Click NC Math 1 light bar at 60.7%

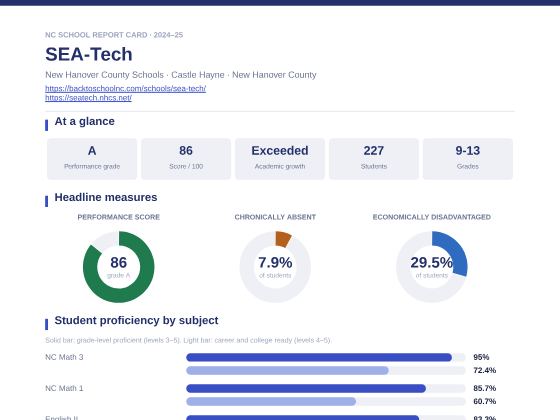(x=271, y=401)
